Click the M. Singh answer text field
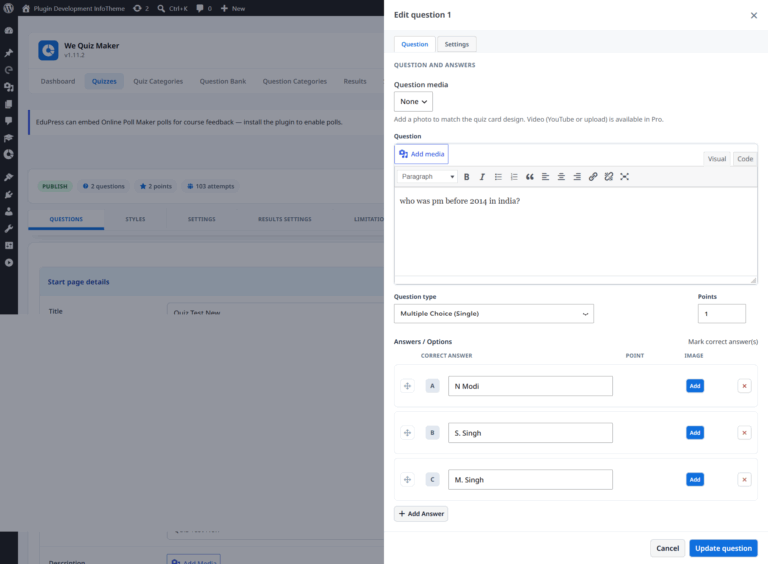This screenshot has width=768, height=564. point(530,480)
